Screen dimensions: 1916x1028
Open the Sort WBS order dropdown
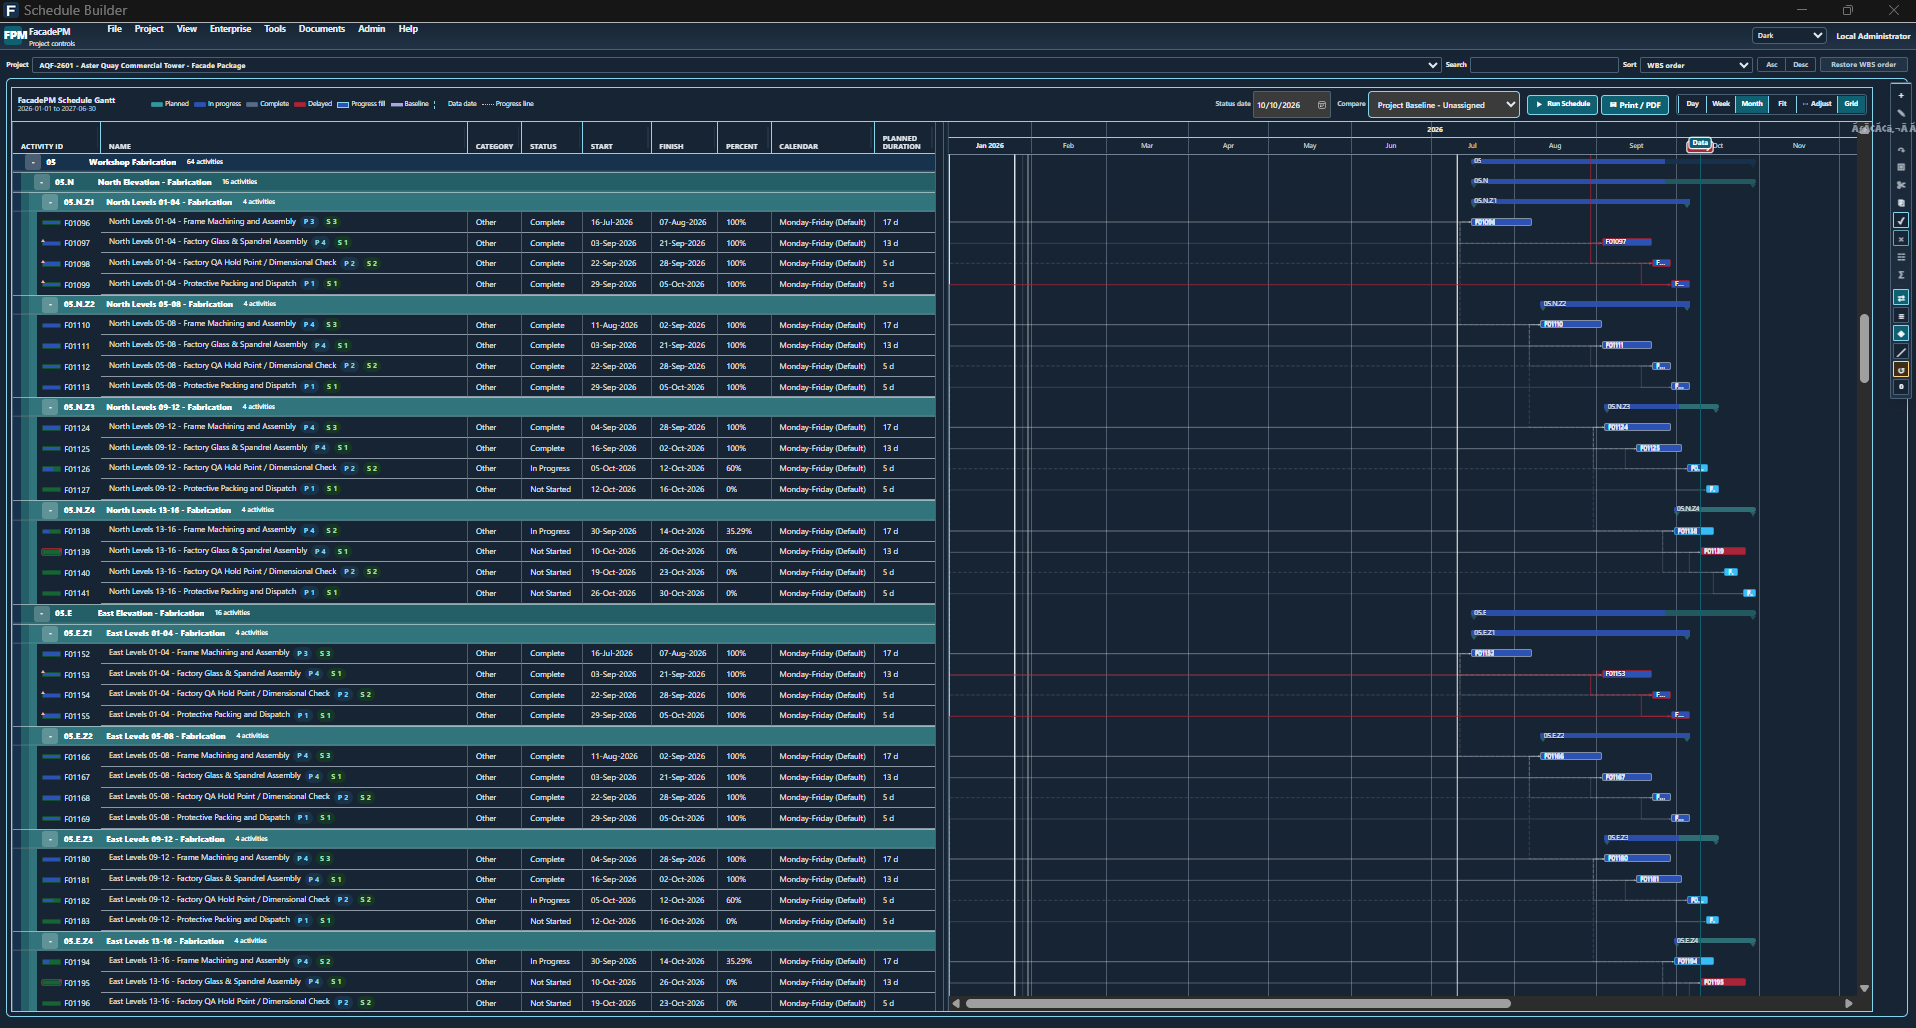click(x=1697, y=65)
